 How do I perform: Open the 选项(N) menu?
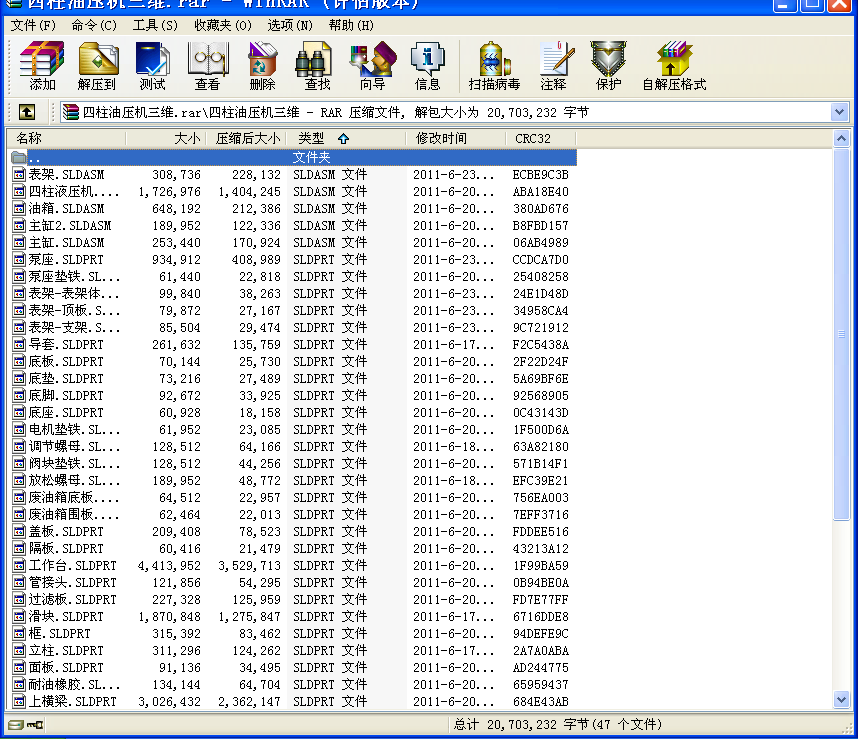point(290,25)
